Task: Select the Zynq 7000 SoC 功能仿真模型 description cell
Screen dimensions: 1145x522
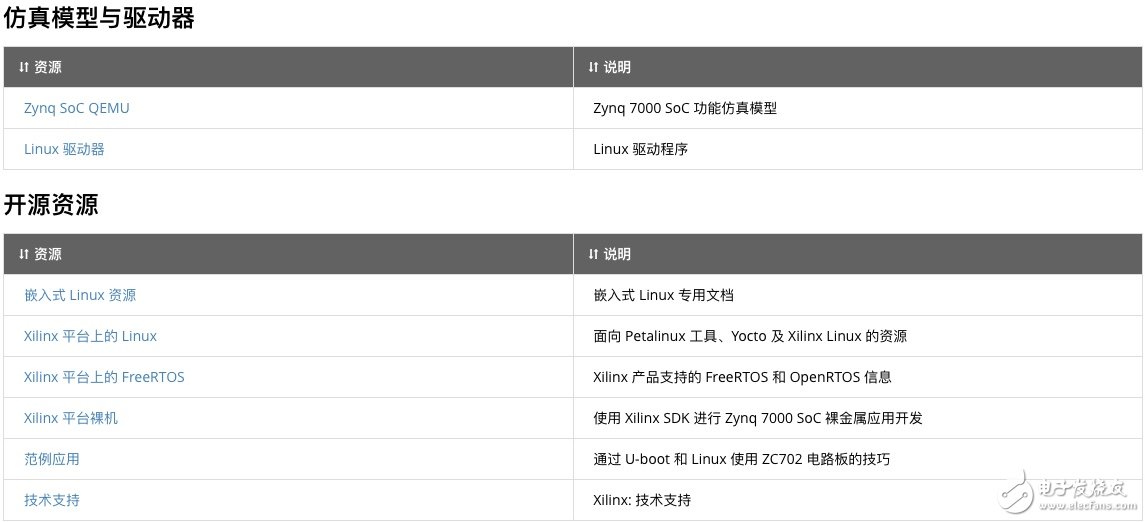Action: coord(685,108)
